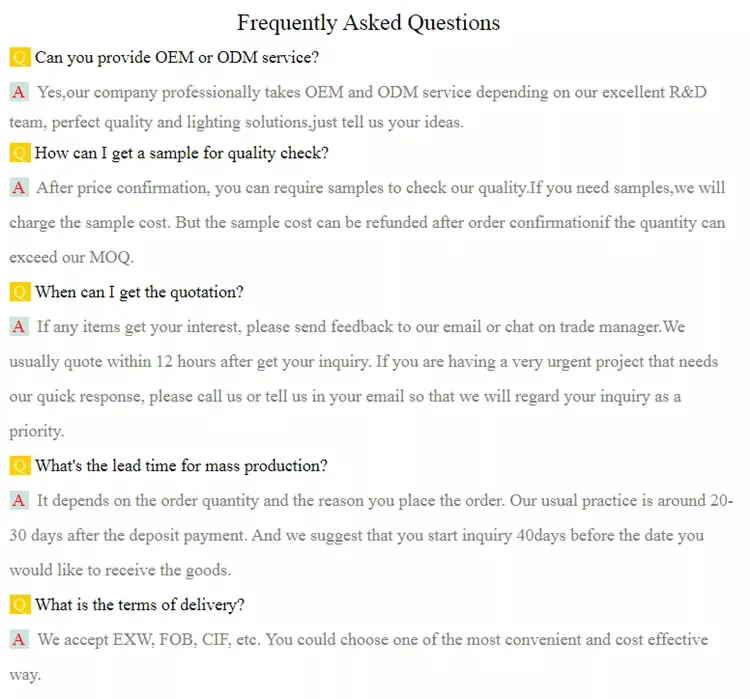The height and width of the screenshot is (699, 750).
Task: Click the A icon before "If any items"
Action: pyautogui.click(x=19, y=327)
